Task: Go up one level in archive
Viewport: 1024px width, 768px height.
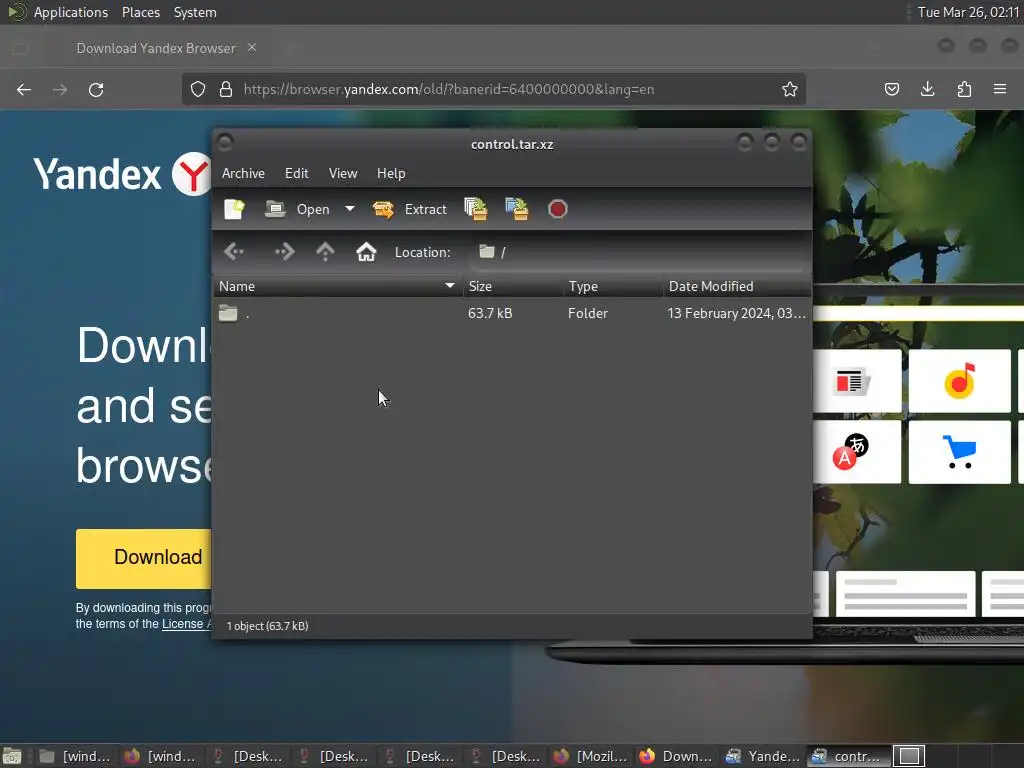Action: click(325, 251)
